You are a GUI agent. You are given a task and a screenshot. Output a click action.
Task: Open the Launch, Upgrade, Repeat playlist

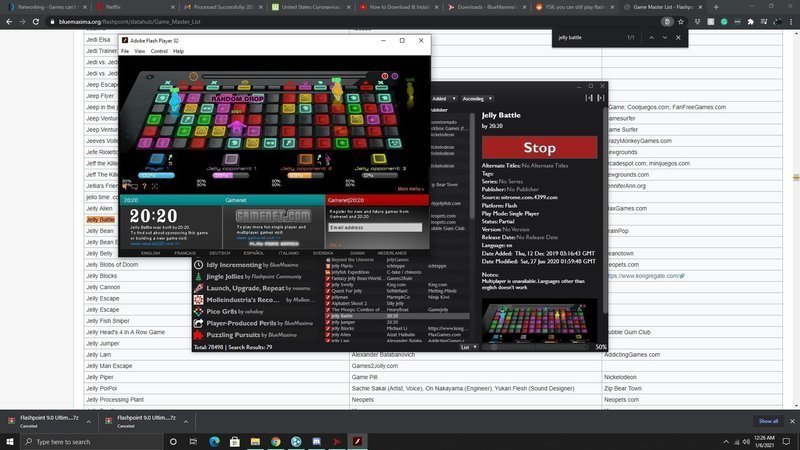[x=253, y=288]
